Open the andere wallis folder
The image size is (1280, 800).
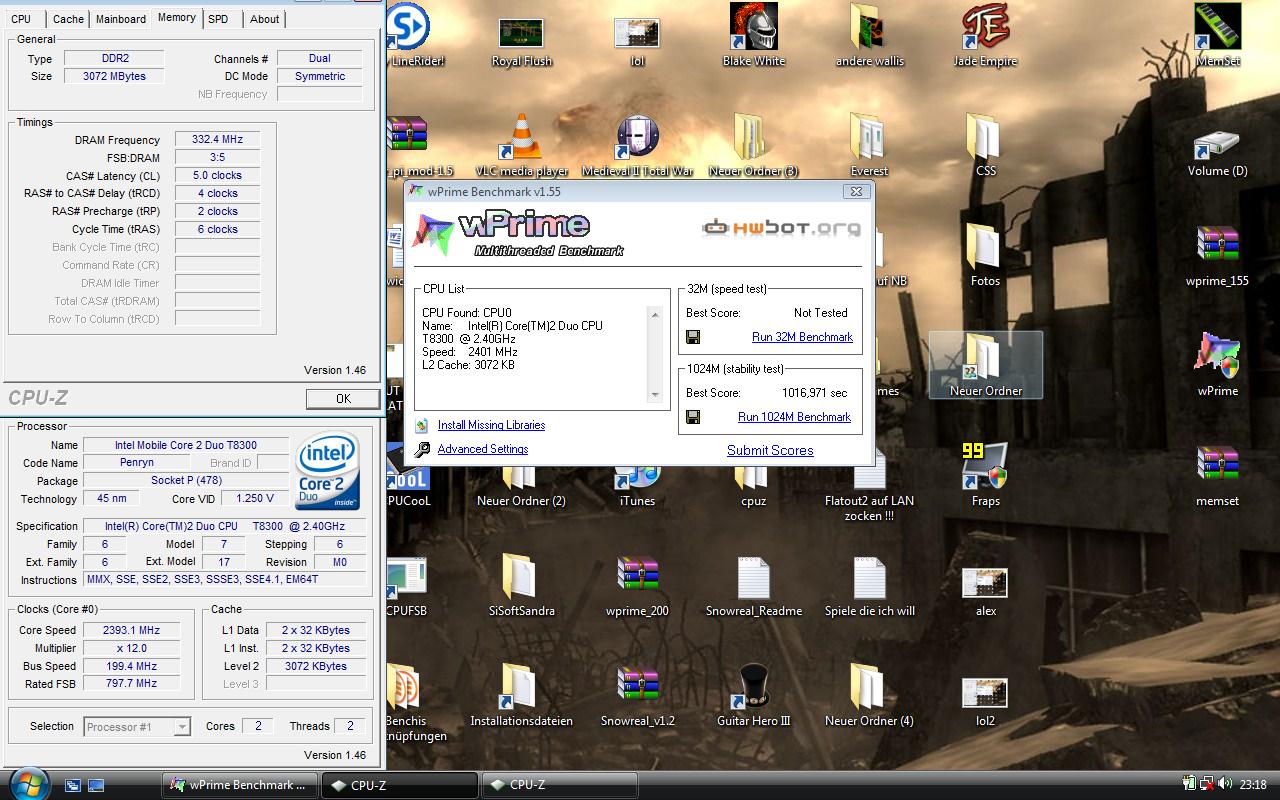click(x=869, y=37)
